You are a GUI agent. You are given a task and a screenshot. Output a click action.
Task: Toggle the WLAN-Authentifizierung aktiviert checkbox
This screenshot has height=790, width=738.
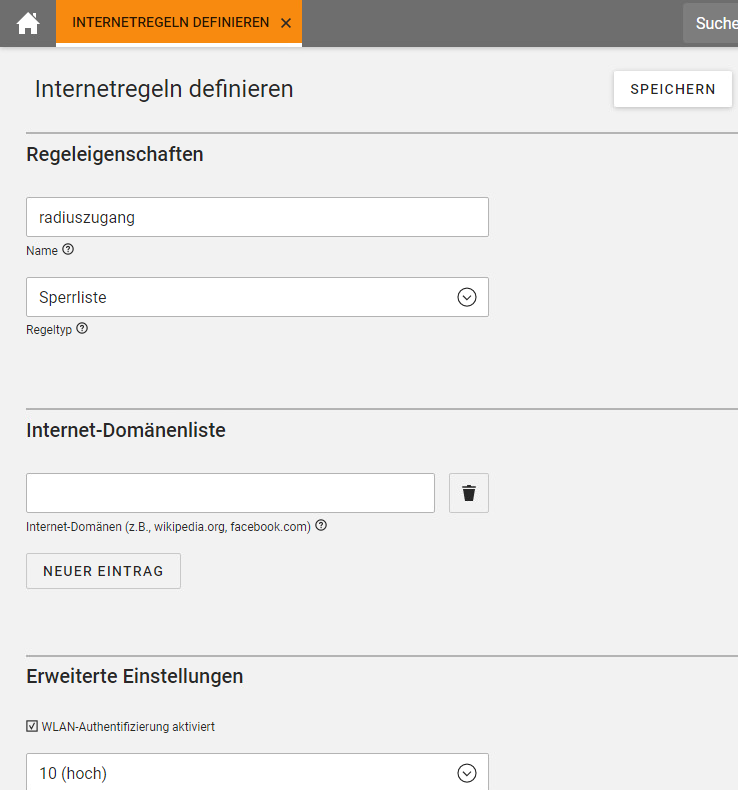32,726
